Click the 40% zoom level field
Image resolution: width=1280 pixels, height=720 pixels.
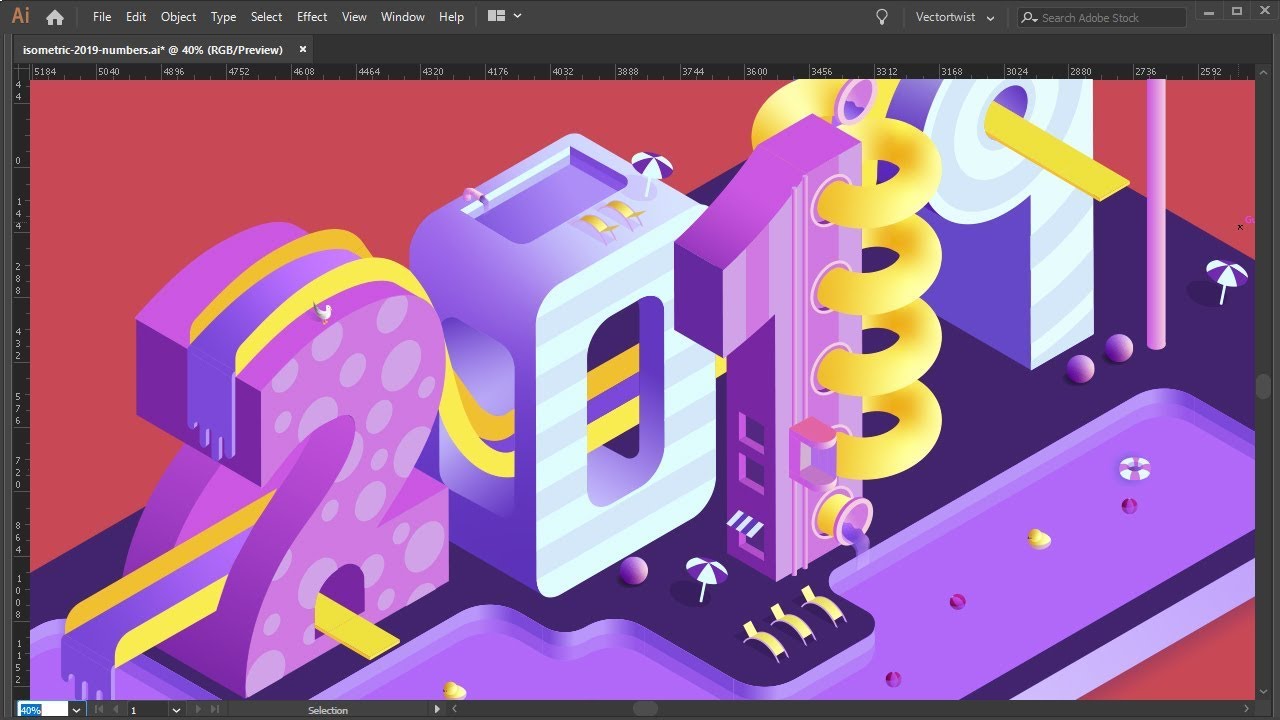(42, 710)
